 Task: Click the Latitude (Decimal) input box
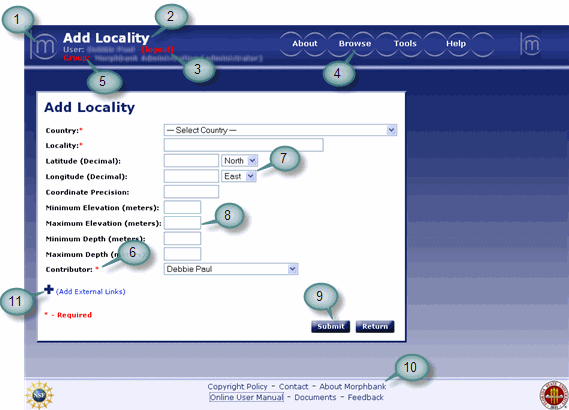pos(191,160)
